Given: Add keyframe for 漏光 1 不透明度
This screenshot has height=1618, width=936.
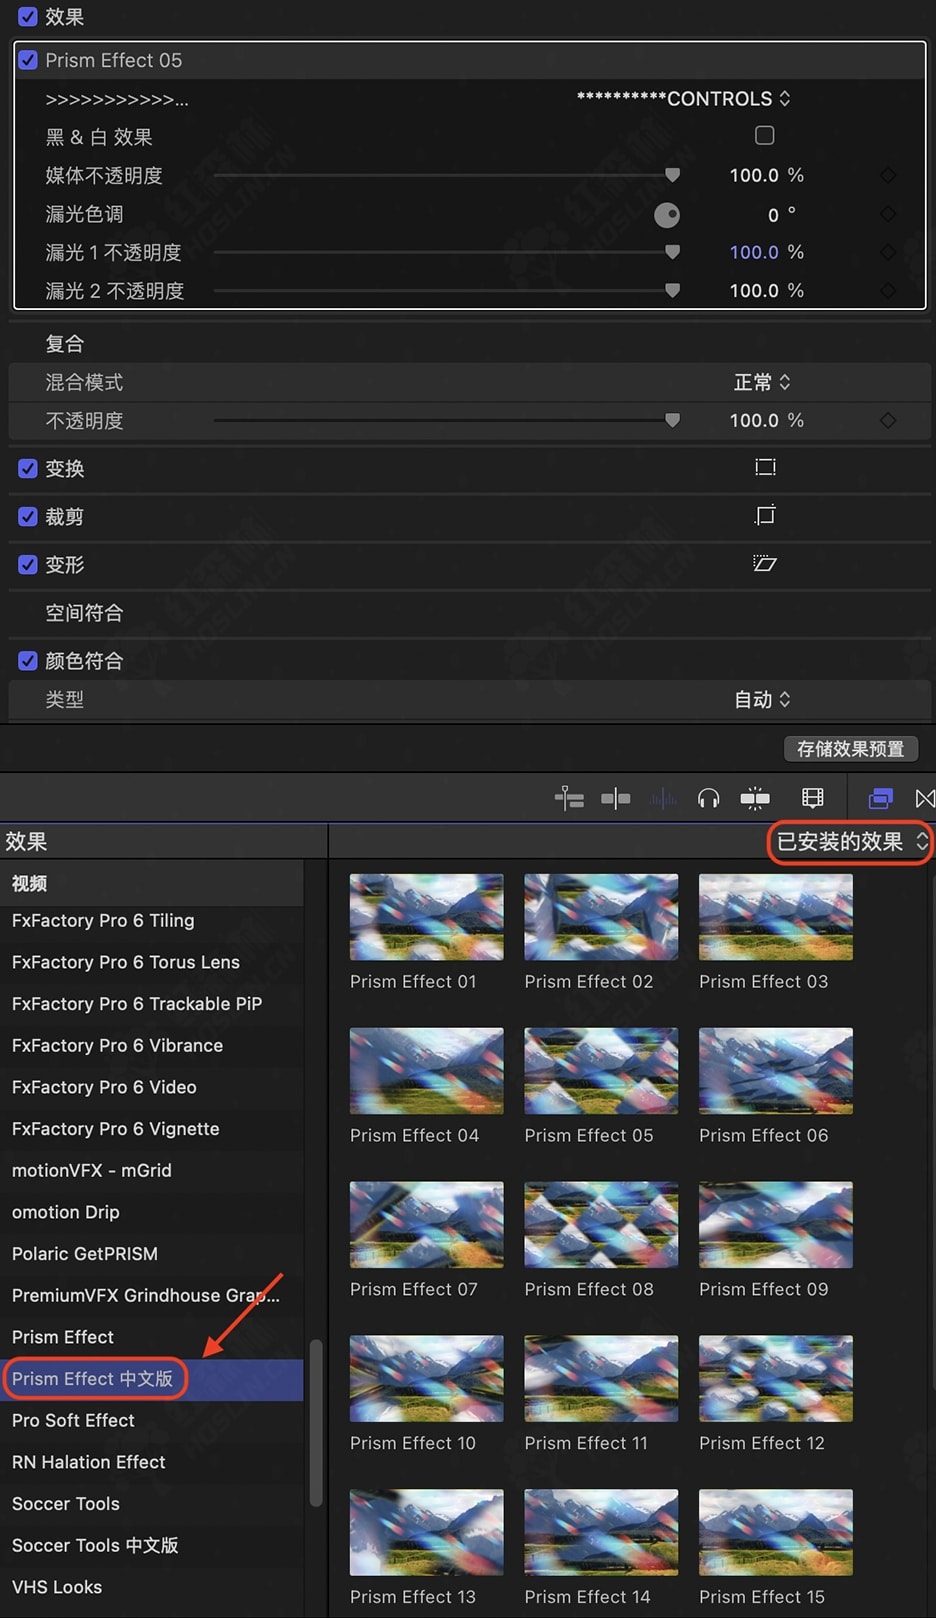Looking at the screenshot, I should pos(888,252).
